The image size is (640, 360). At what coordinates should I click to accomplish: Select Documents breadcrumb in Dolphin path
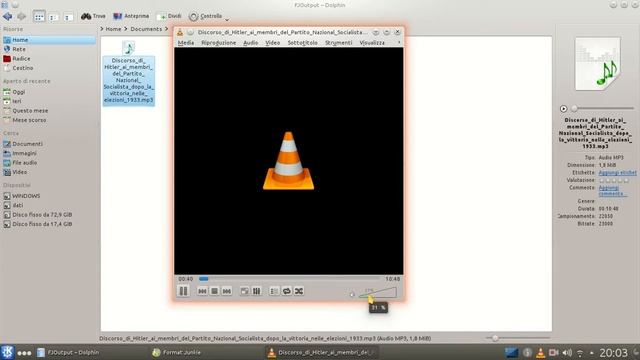(146, 29)
